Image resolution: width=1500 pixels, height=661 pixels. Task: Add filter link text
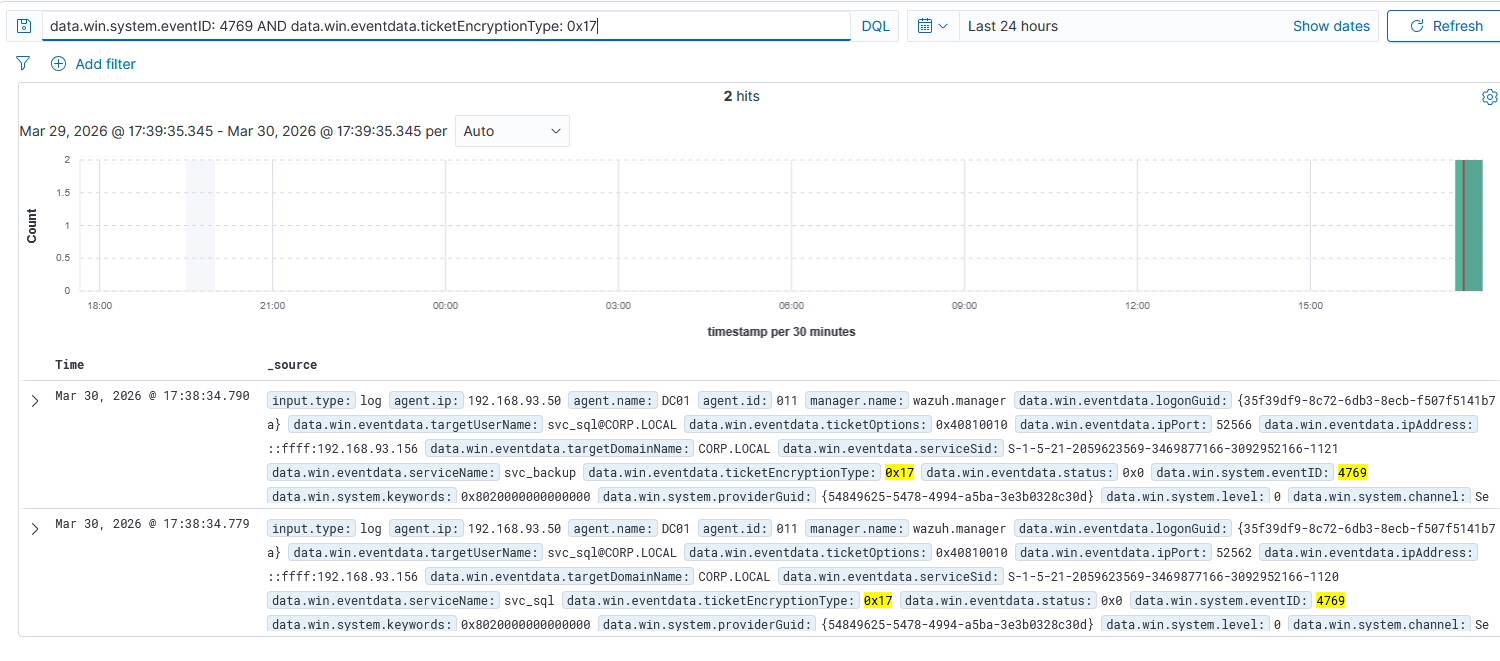105,64
